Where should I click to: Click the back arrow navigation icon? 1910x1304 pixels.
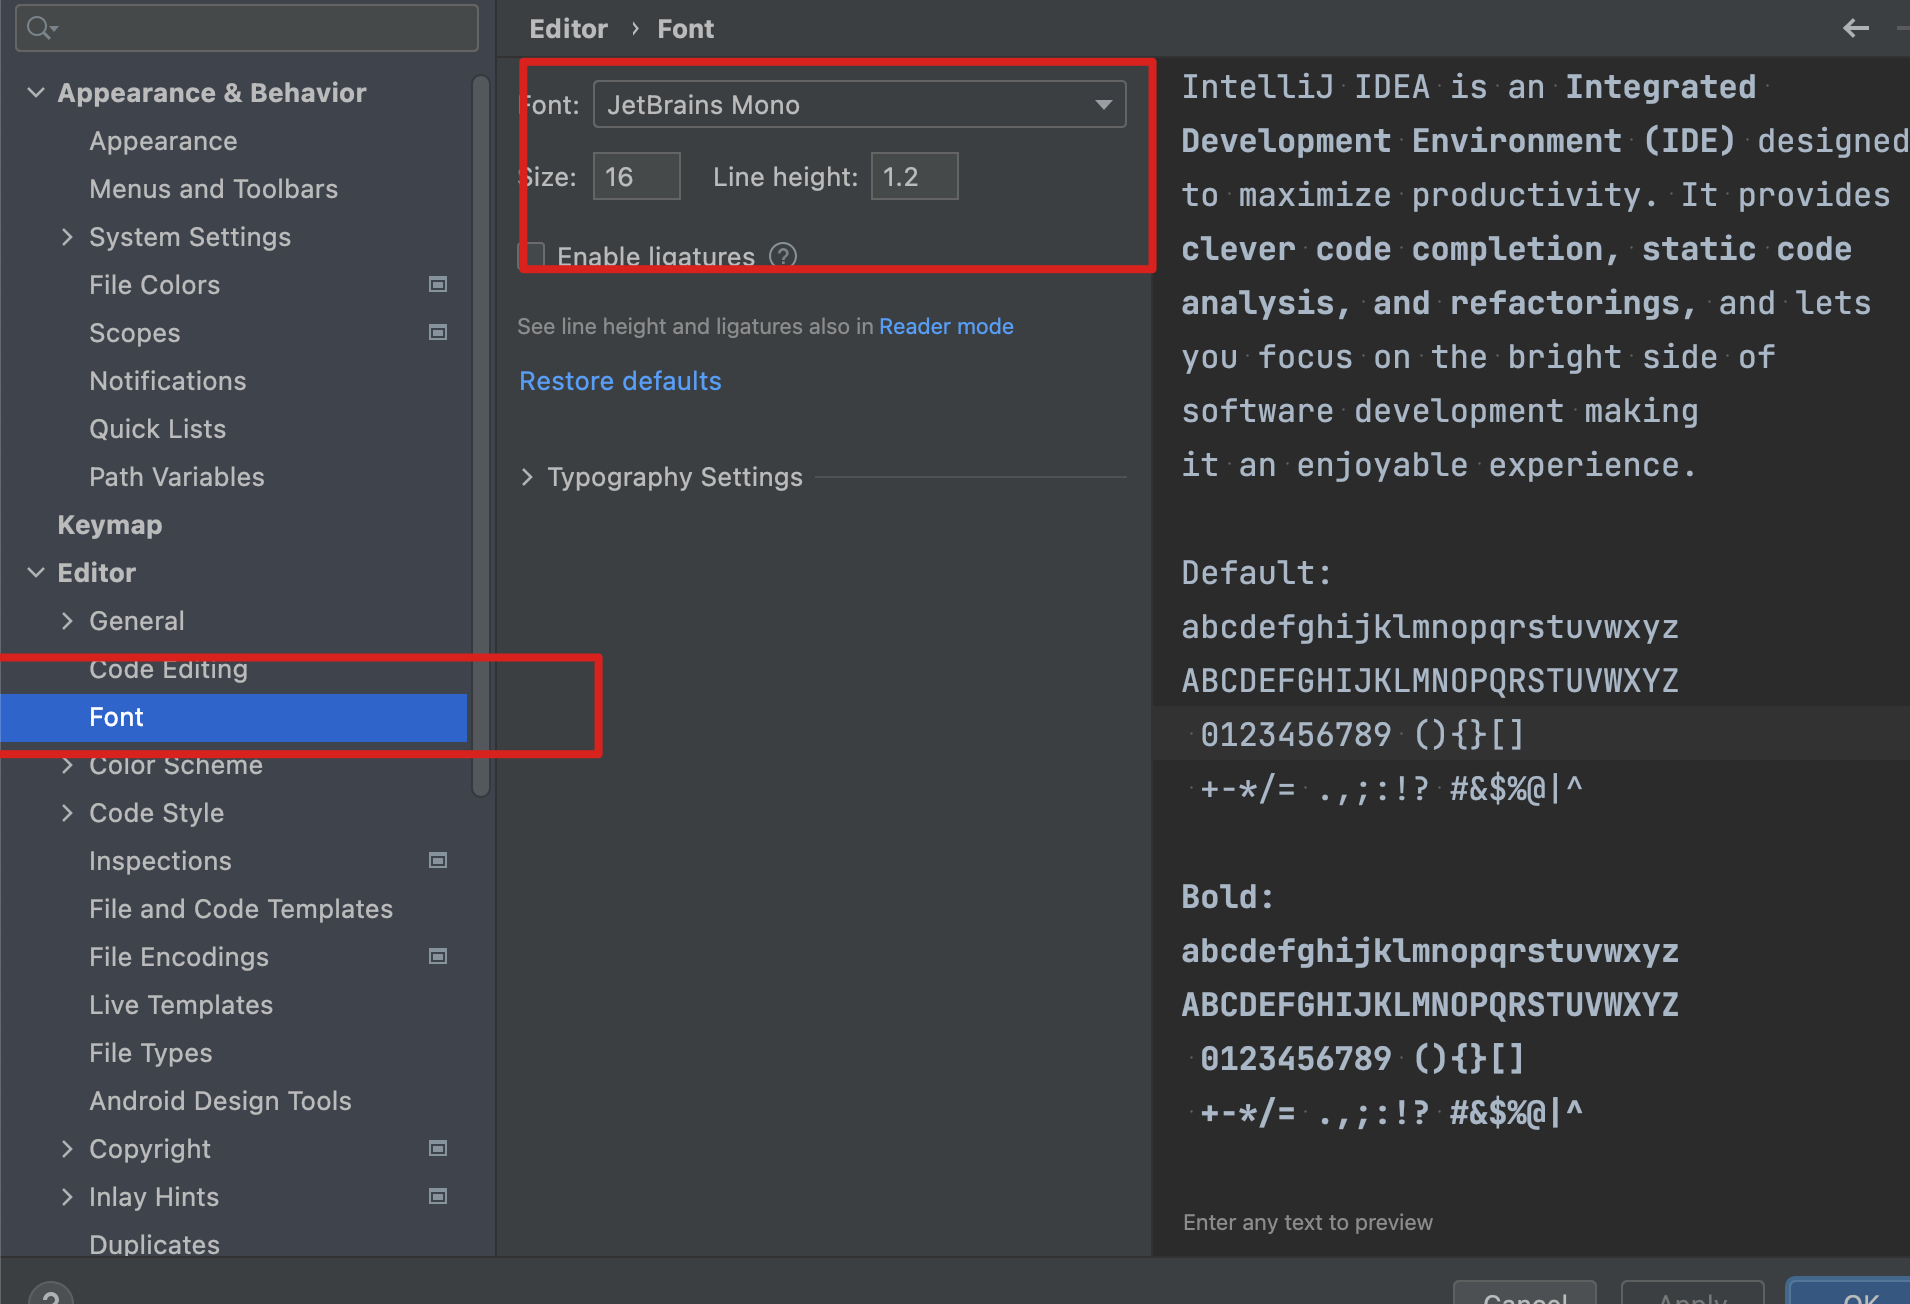(x=1855, y=28)
